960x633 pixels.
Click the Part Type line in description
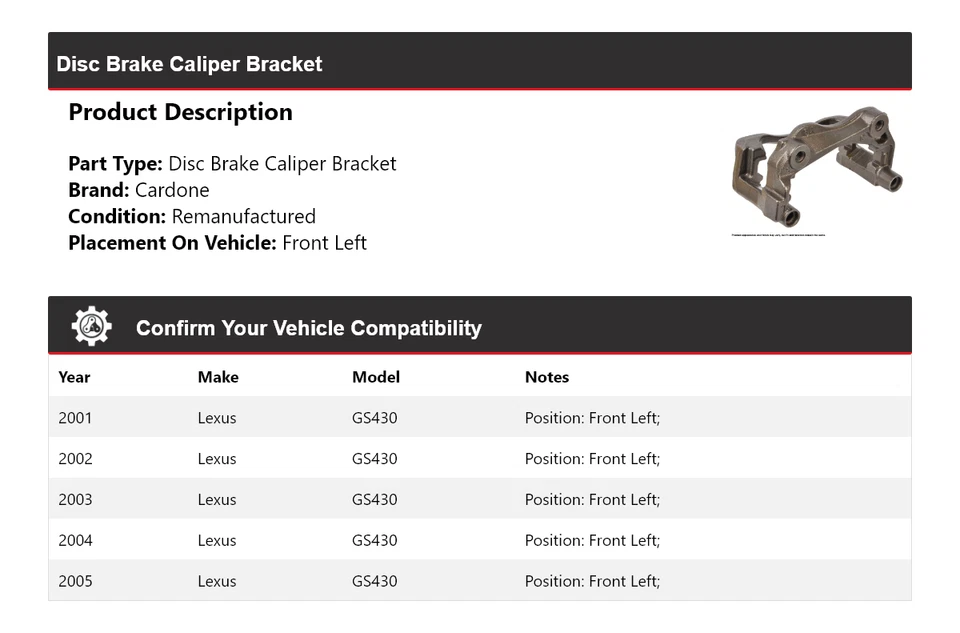(x=232, y=164)
